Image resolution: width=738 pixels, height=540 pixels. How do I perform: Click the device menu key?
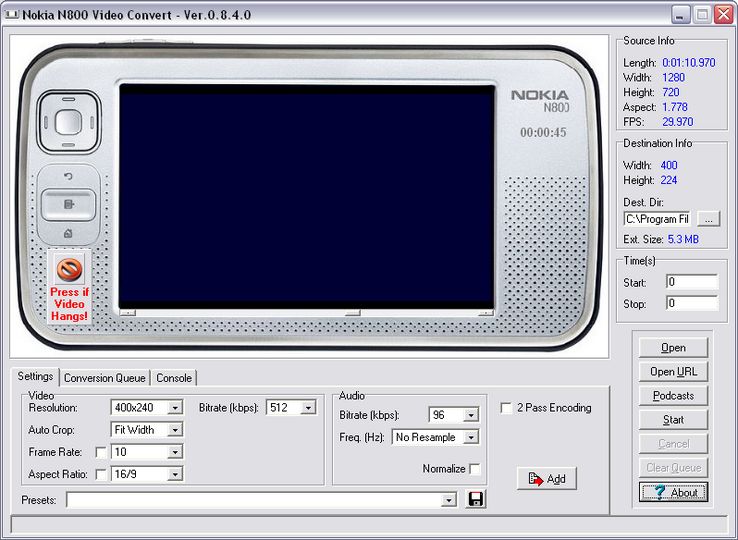coord(69,204)
